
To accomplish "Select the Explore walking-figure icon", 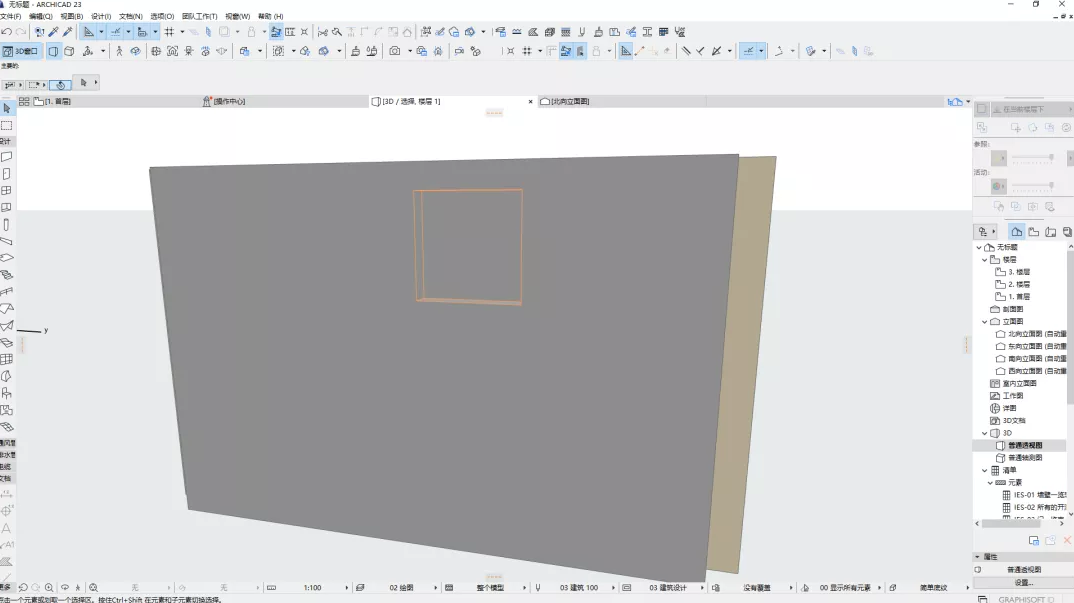I will click(x=119, y=51).
